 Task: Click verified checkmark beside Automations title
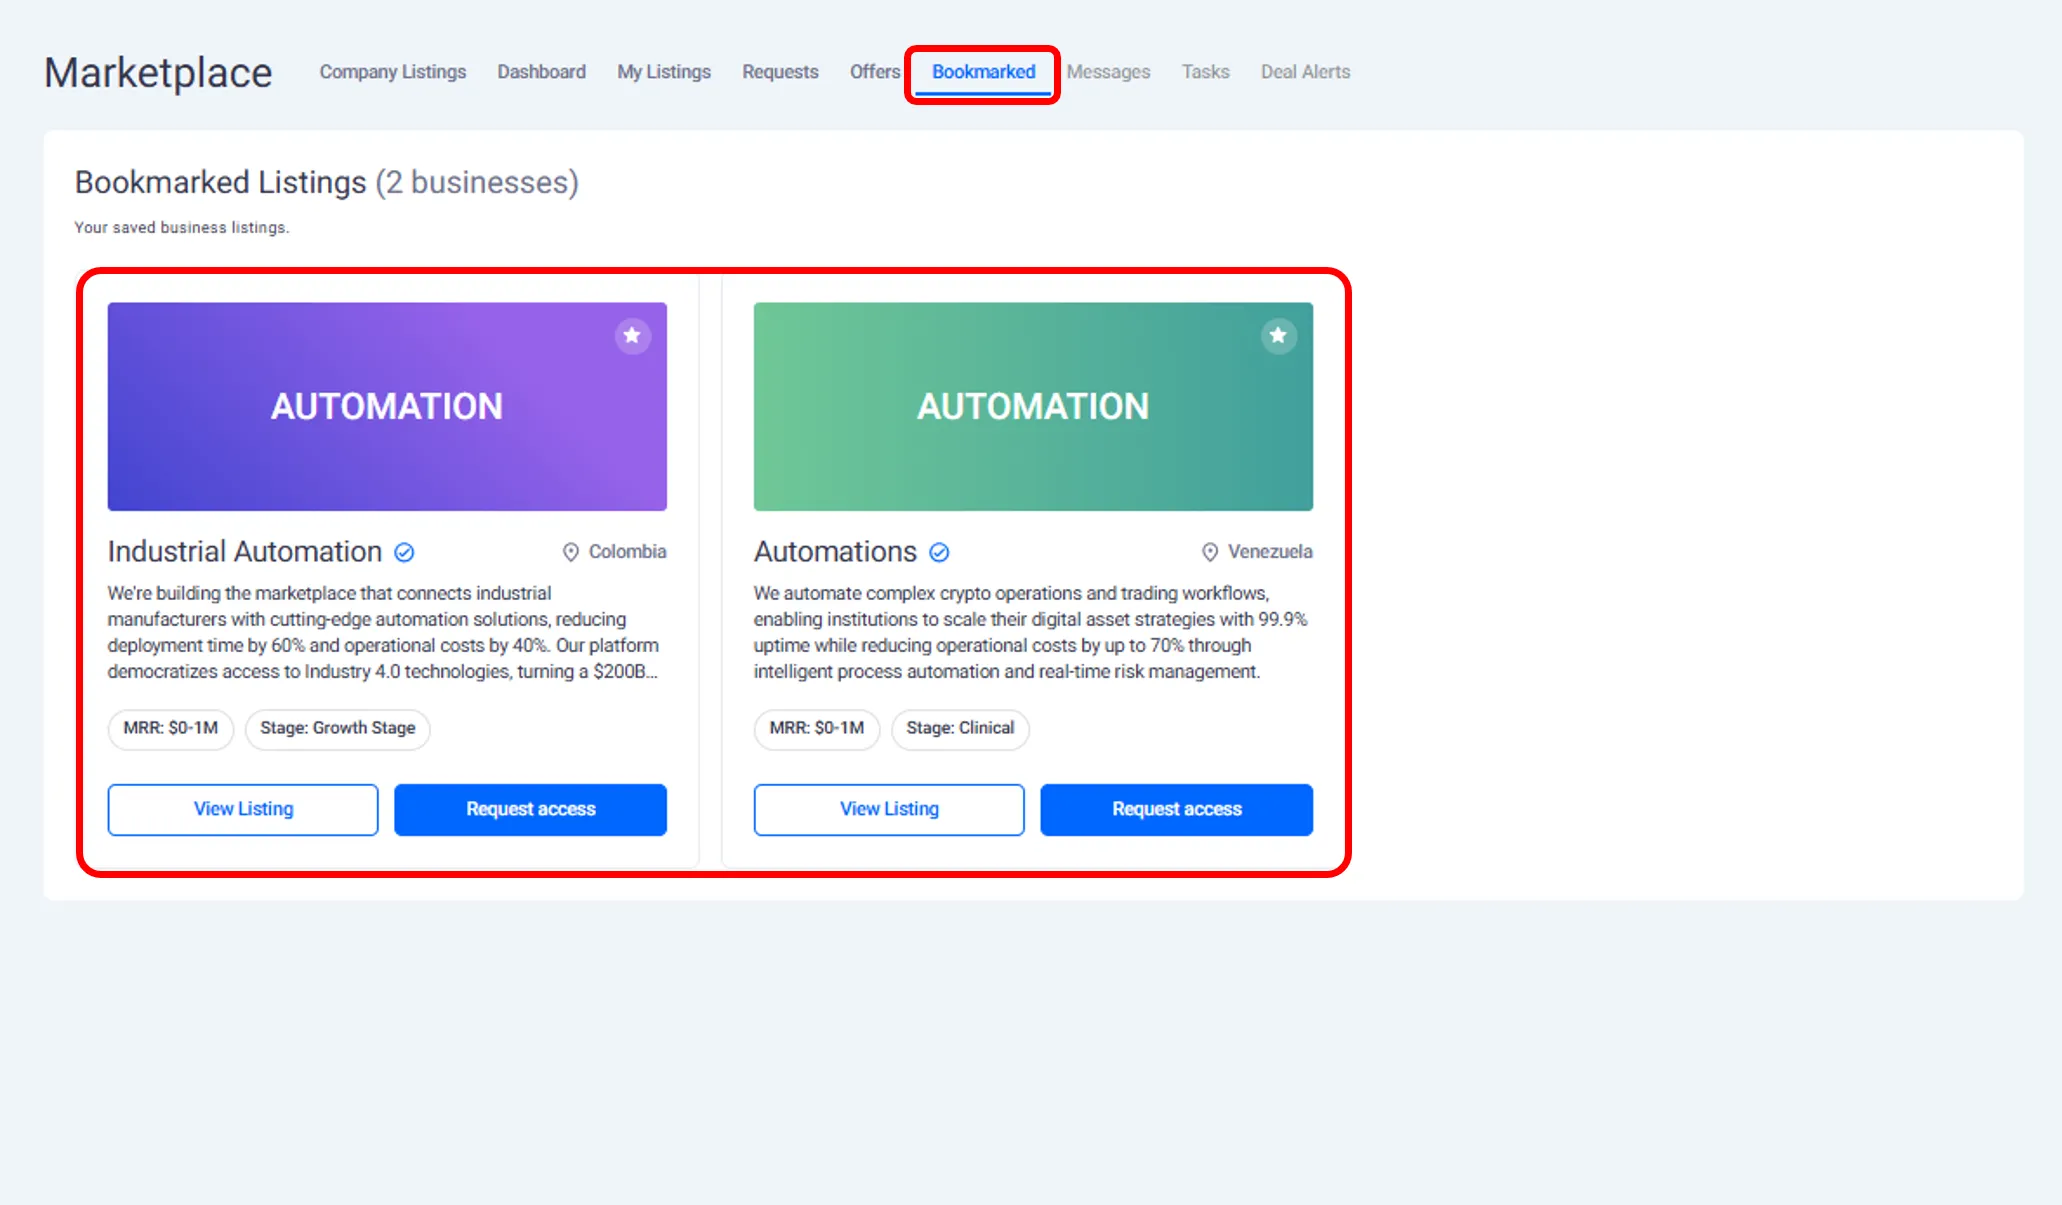pyautogui.click(x=939, y=552)
